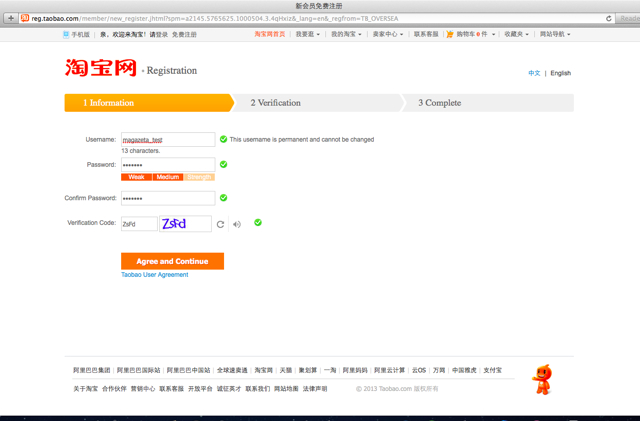This screenshot has width=640, height=421.
Task: Open the shopping cart icon in top nav
Action: point(450,34)
